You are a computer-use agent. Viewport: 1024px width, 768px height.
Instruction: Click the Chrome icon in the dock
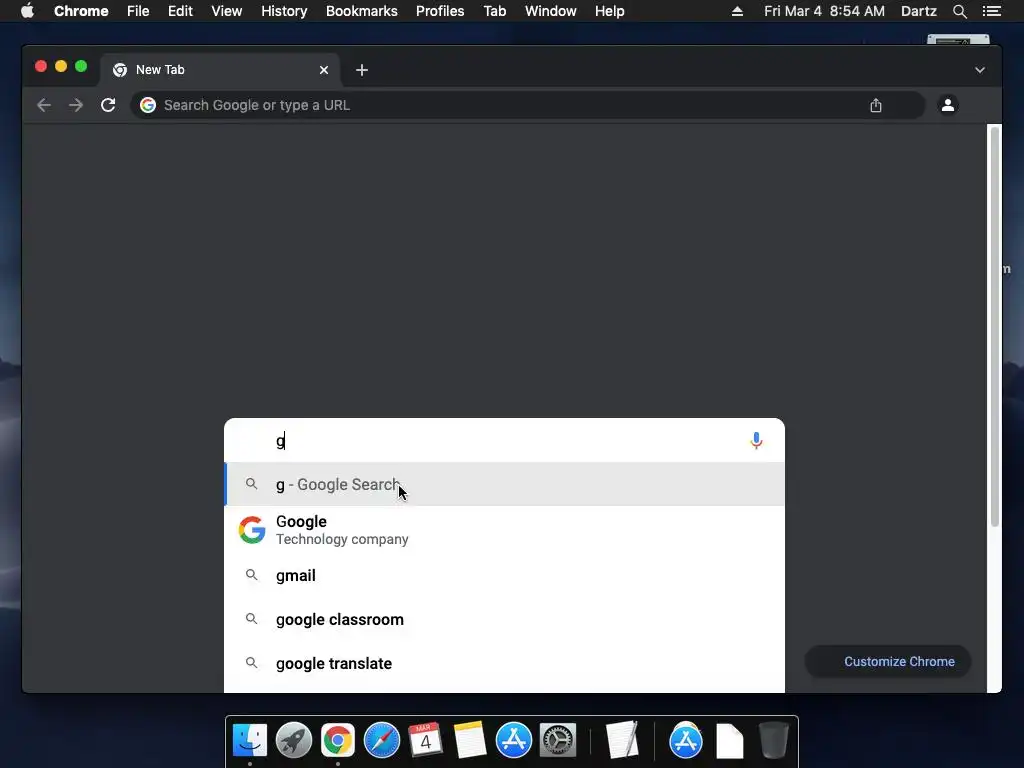pos(338,740)
